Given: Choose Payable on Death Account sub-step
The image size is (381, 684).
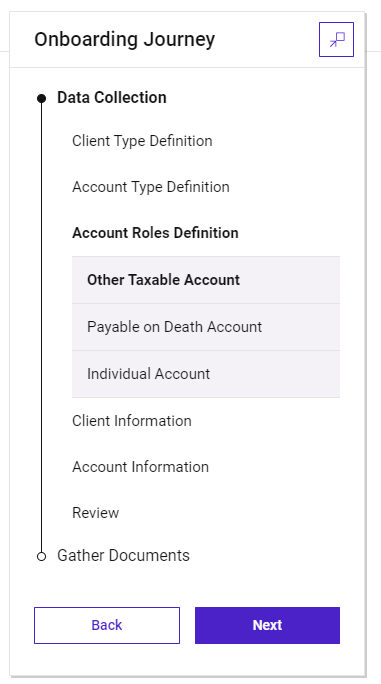Looking at the screenshot, I should [206, 327].
